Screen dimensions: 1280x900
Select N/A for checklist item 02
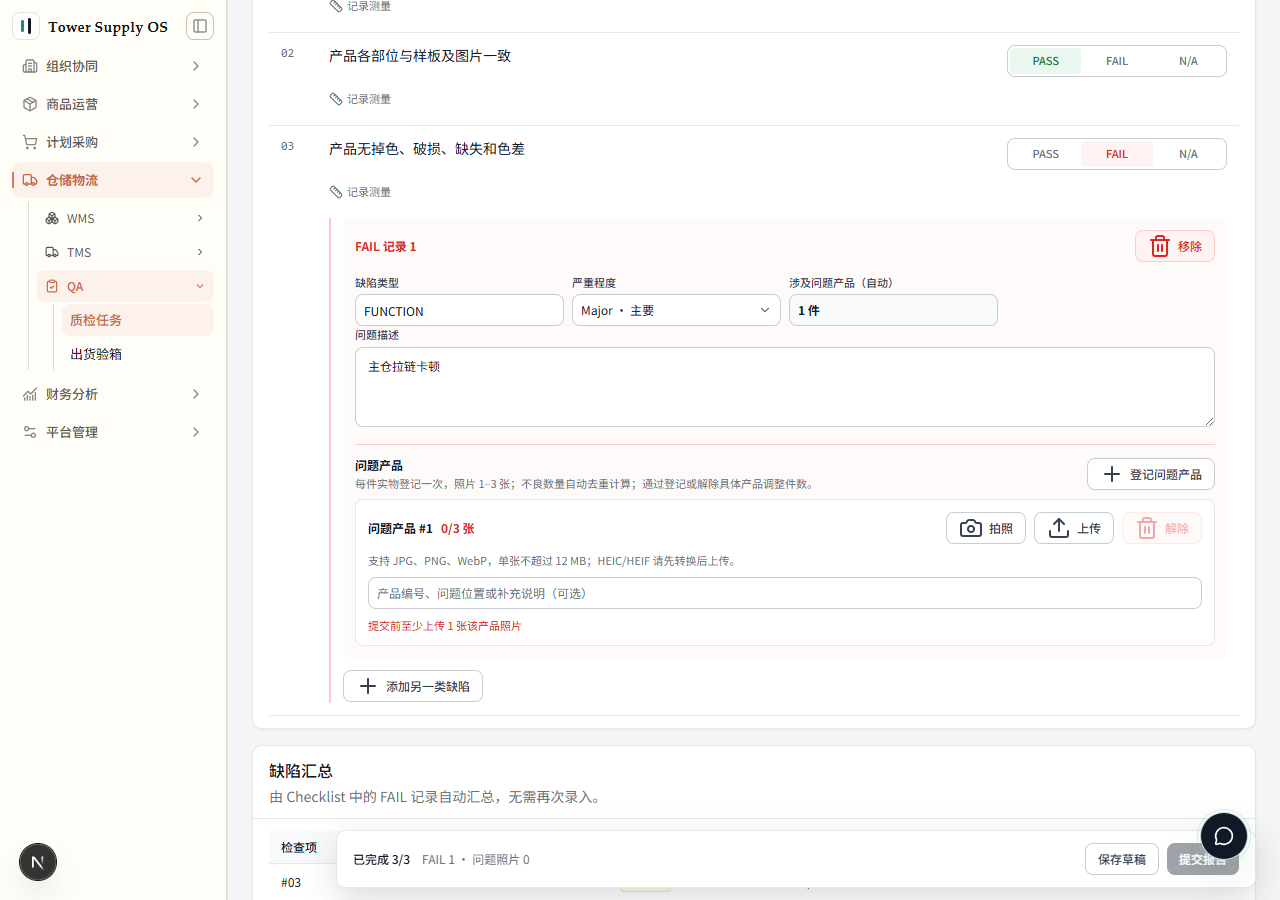tap(1188, 61)
